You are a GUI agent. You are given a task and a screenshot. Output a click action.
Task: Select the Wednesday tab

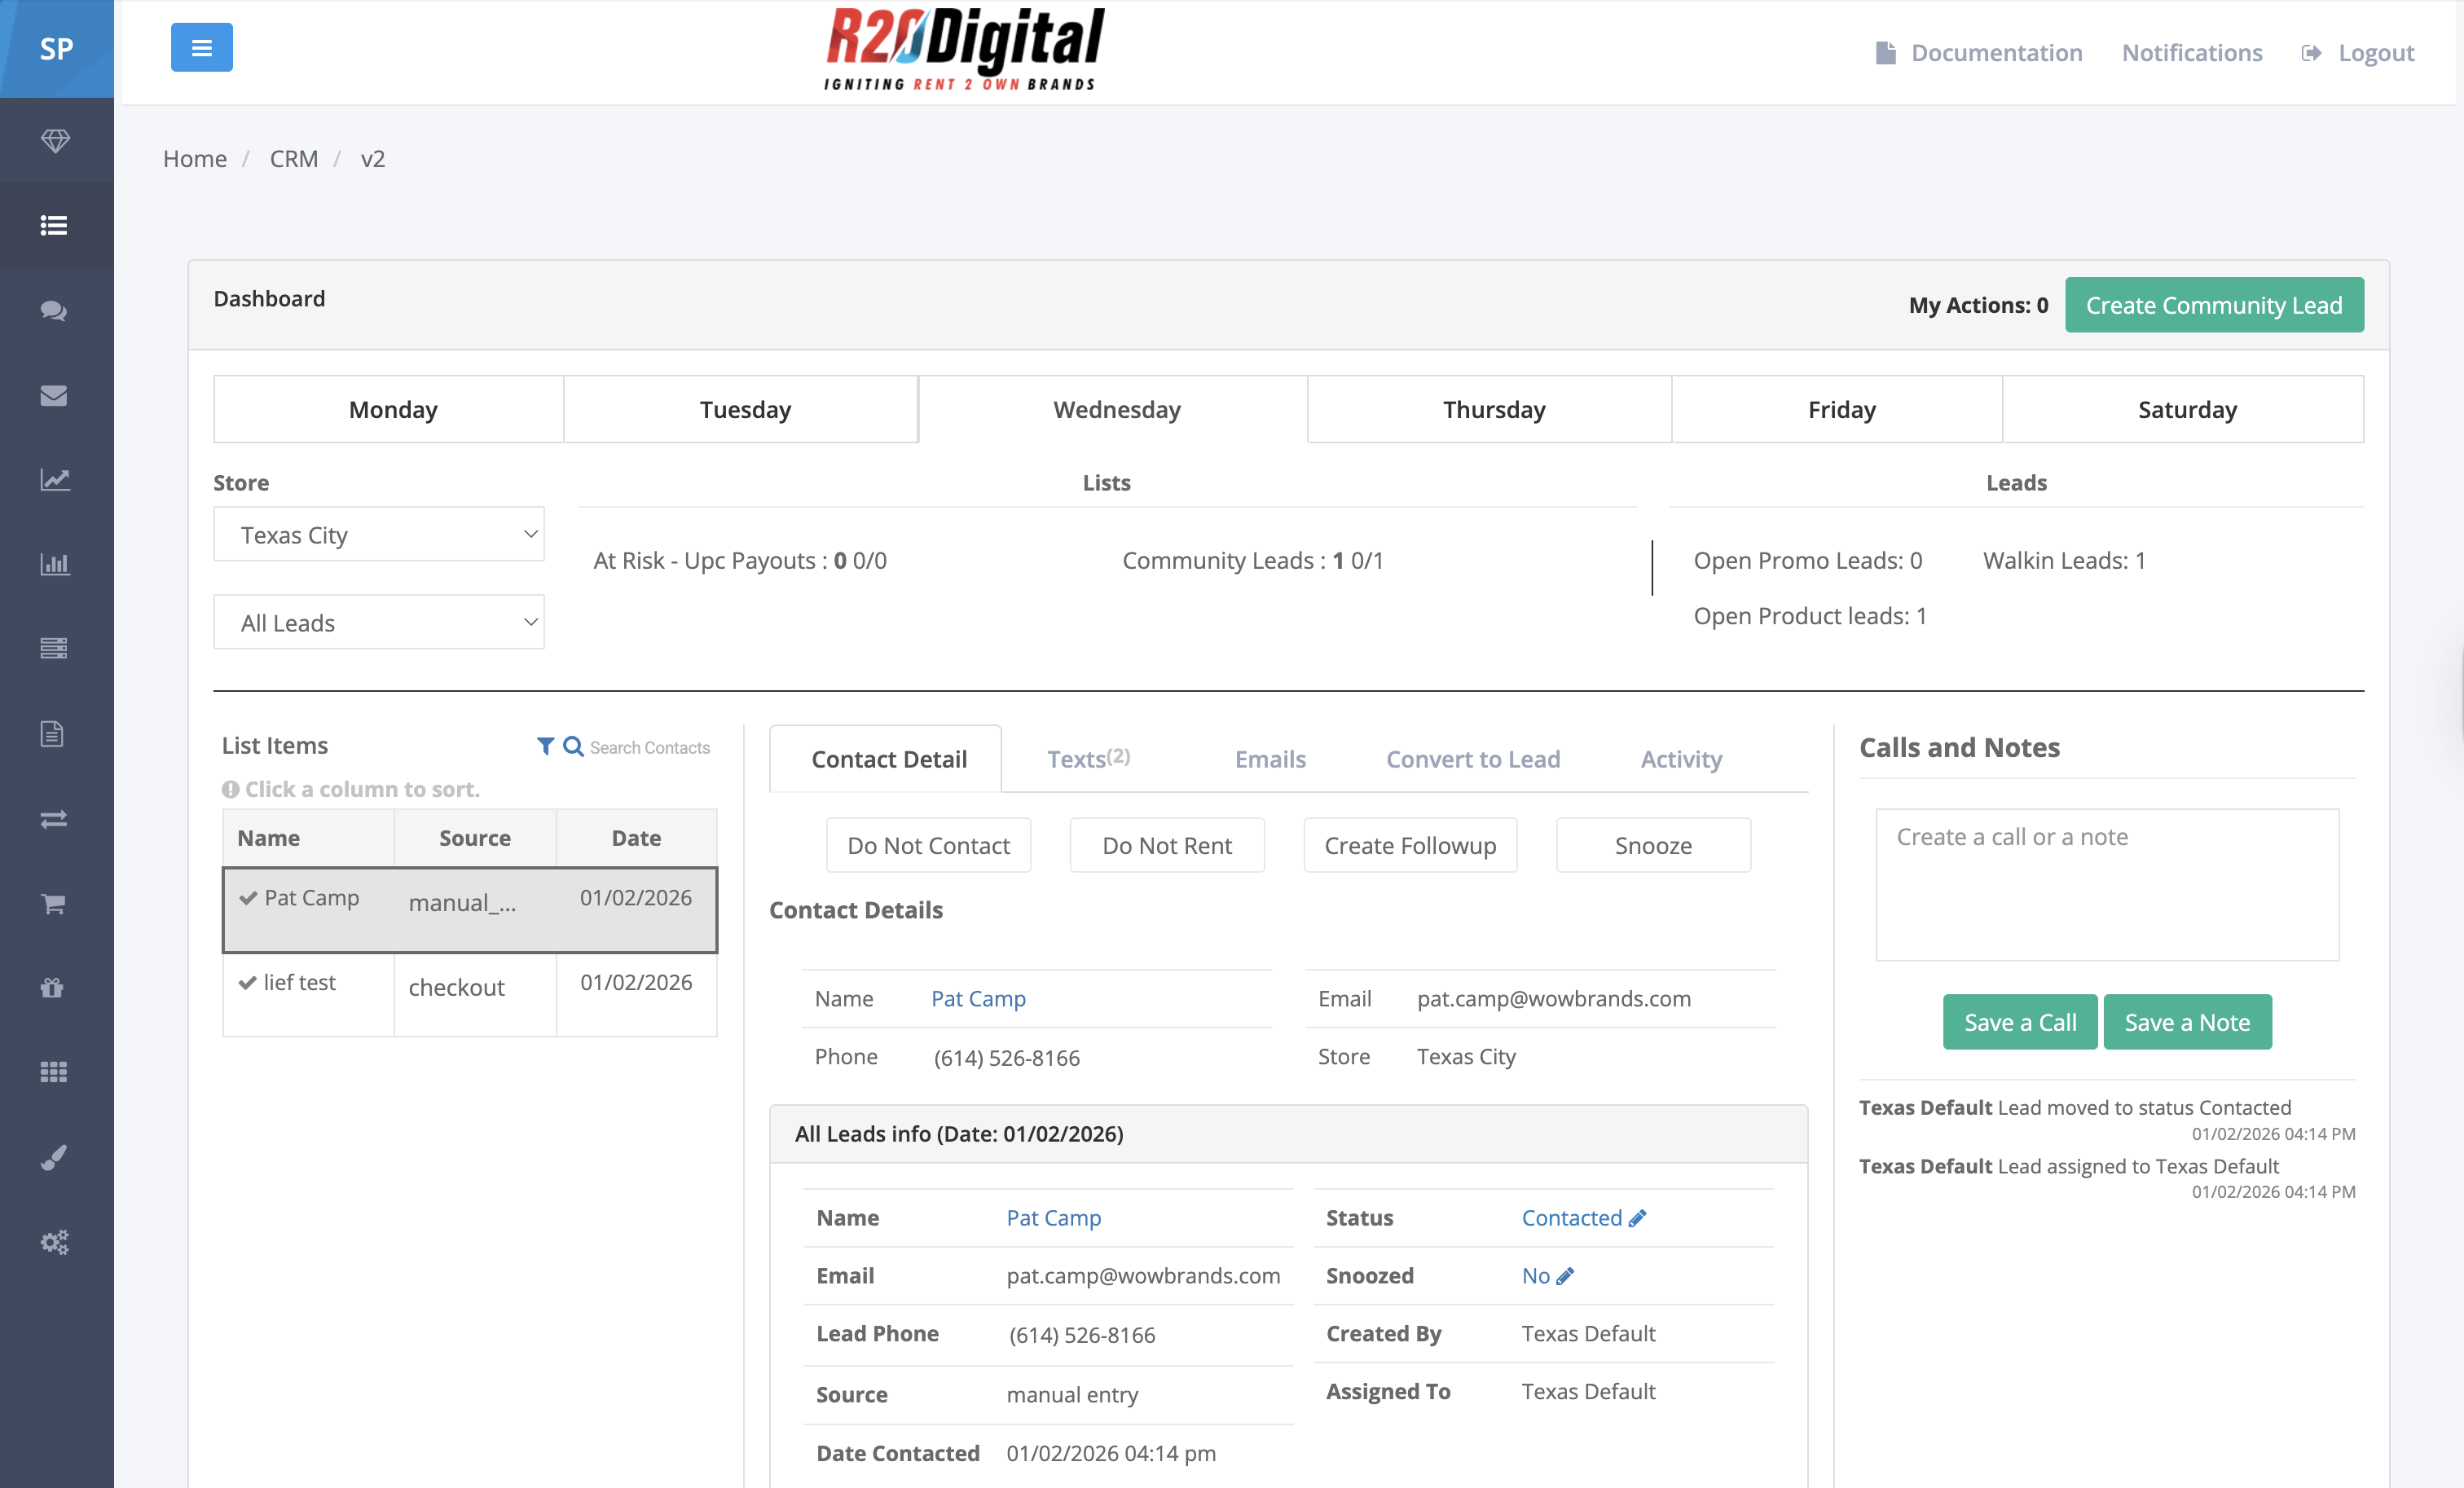click(x=1114, y=410)
